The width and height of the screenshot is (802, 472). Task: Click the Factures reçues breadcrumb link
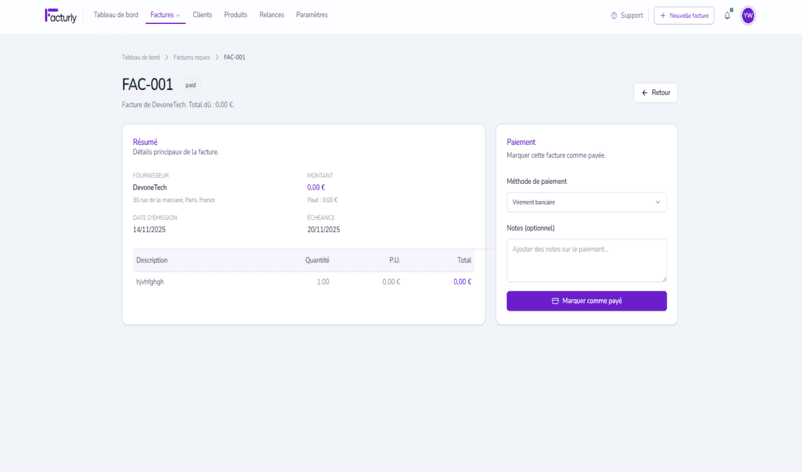point(191,58)
